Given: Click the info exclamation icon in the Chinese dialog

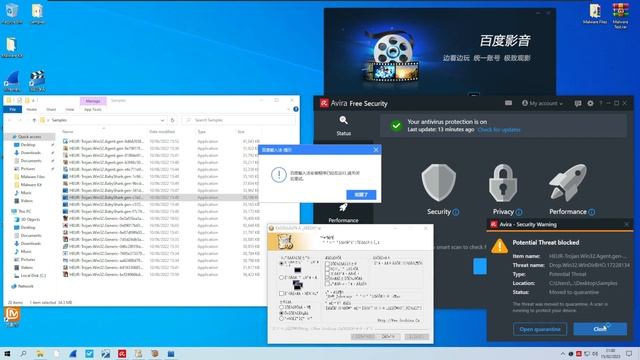Looking at the screenshot, I should (x=279, y=175).
